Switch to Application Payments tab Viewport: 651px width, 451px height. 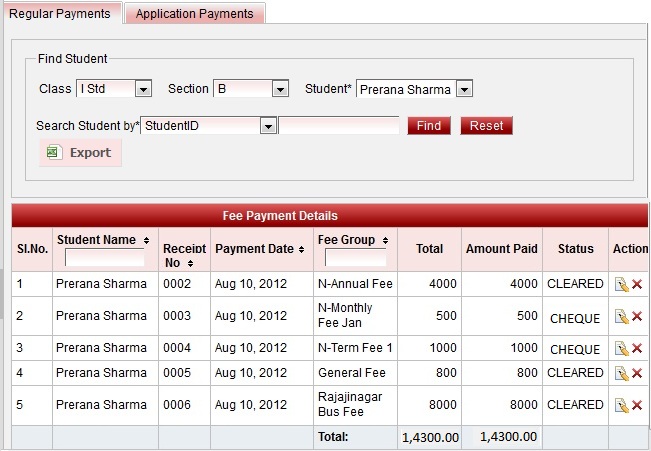point(196,14)
